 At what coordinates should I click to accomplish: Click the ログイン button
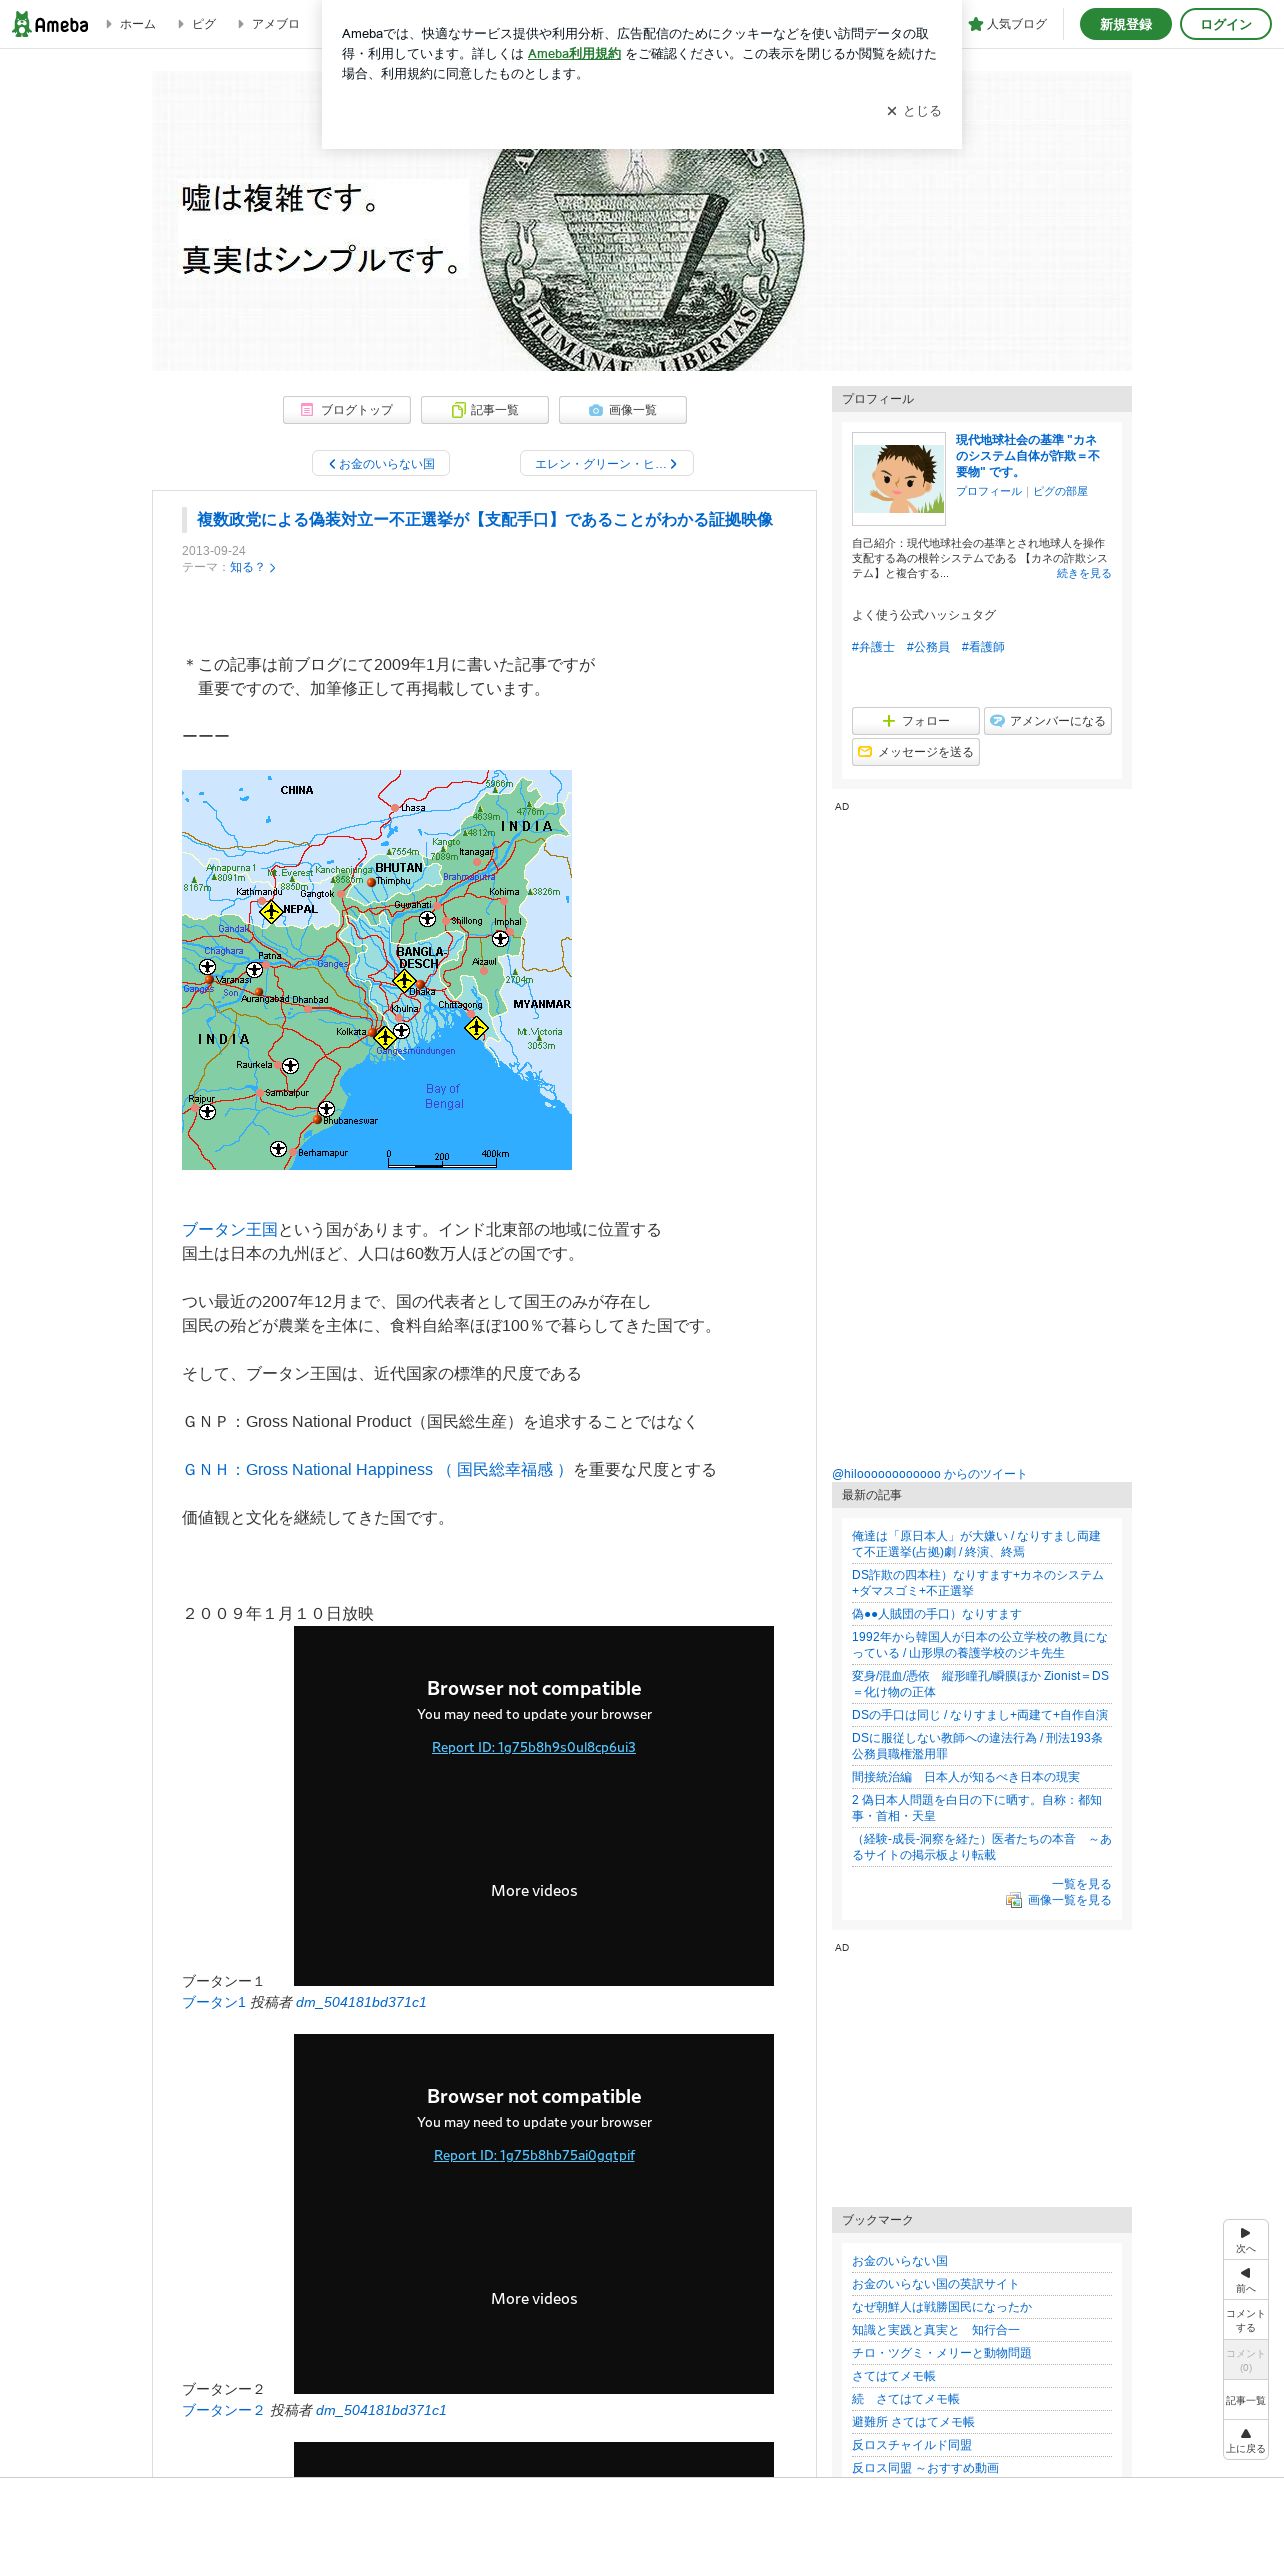pyautogui.click(x=1226, y=24)
